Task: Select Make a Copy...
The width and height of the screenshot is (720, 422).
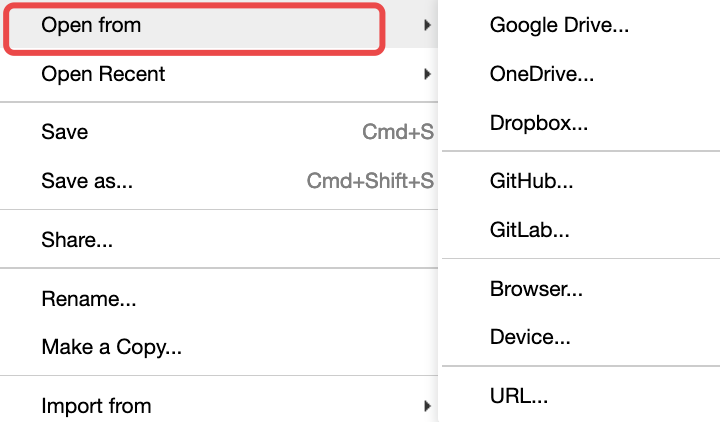Action: coord(111,348)
